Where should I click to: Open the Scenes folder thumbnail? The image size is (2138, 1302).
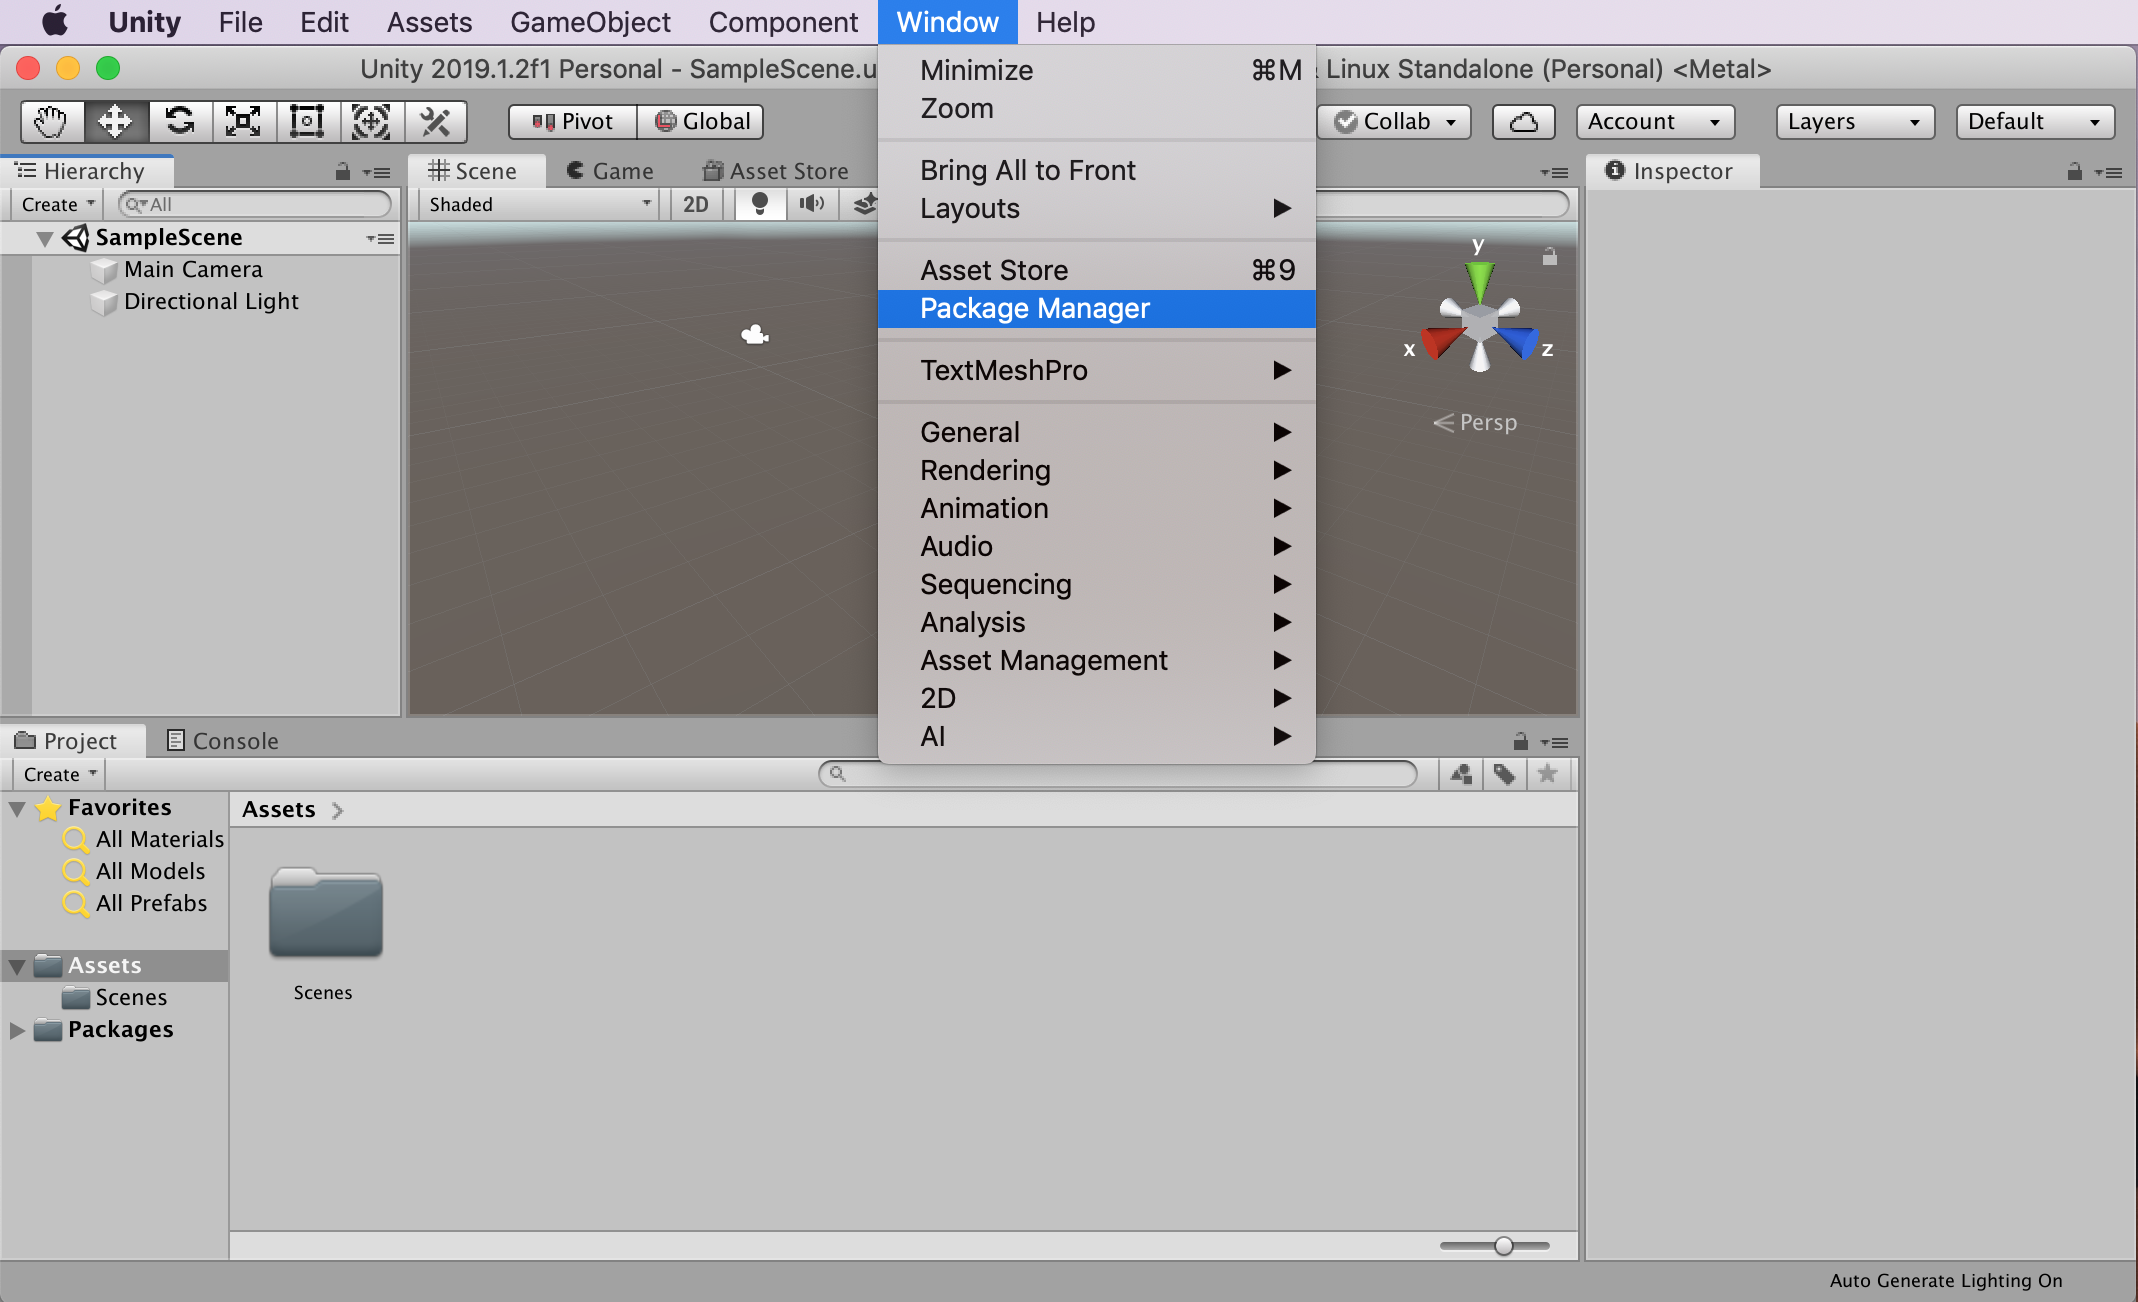coord(325,914)
